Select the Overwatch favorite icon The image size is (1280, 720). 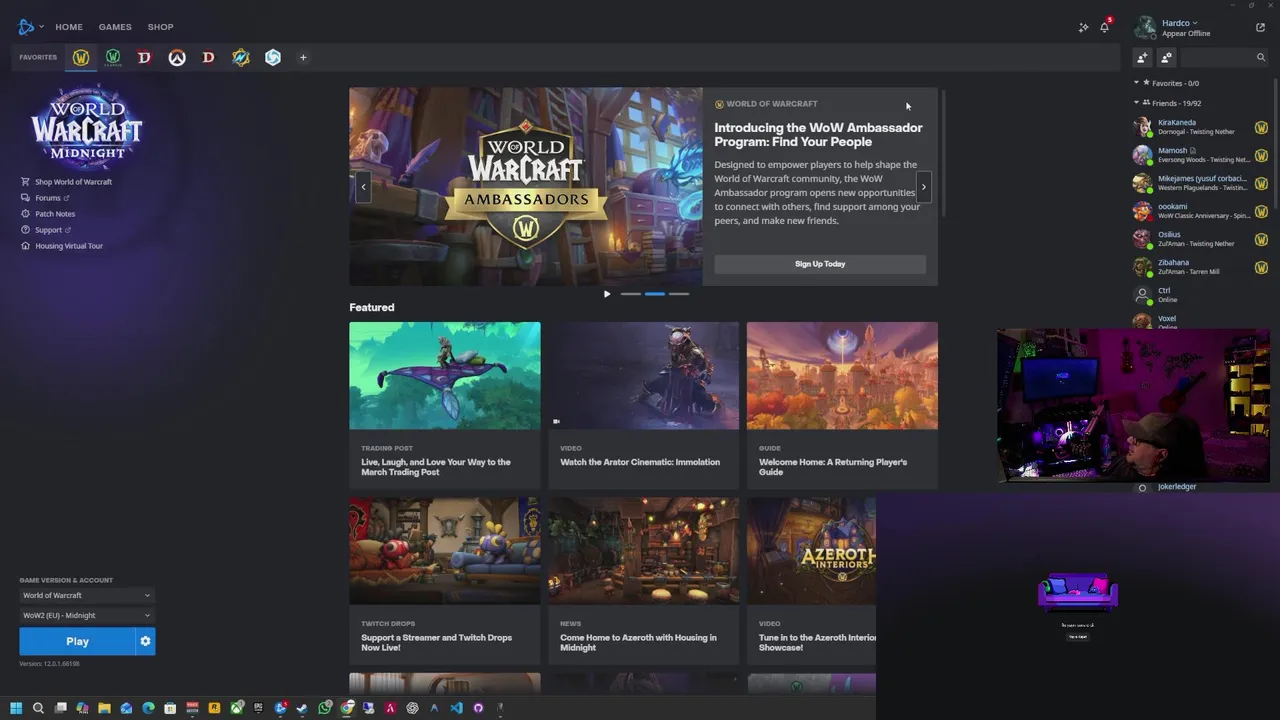177,58
